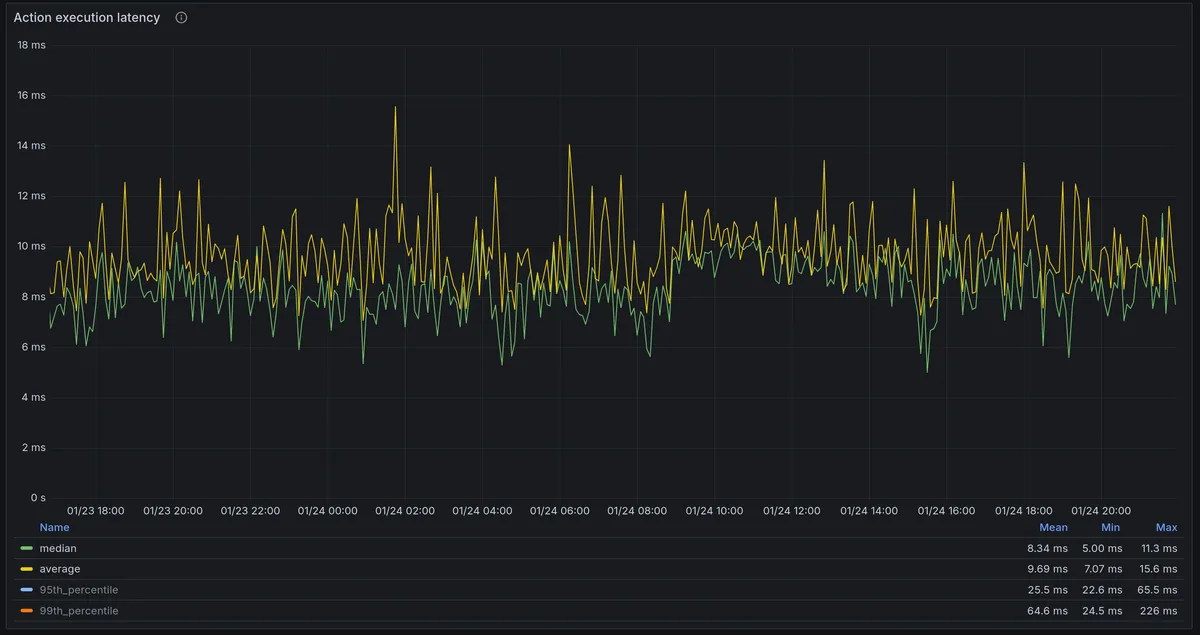Sort legend by Name column
The image size is (1200, 635).
[54, 527]
